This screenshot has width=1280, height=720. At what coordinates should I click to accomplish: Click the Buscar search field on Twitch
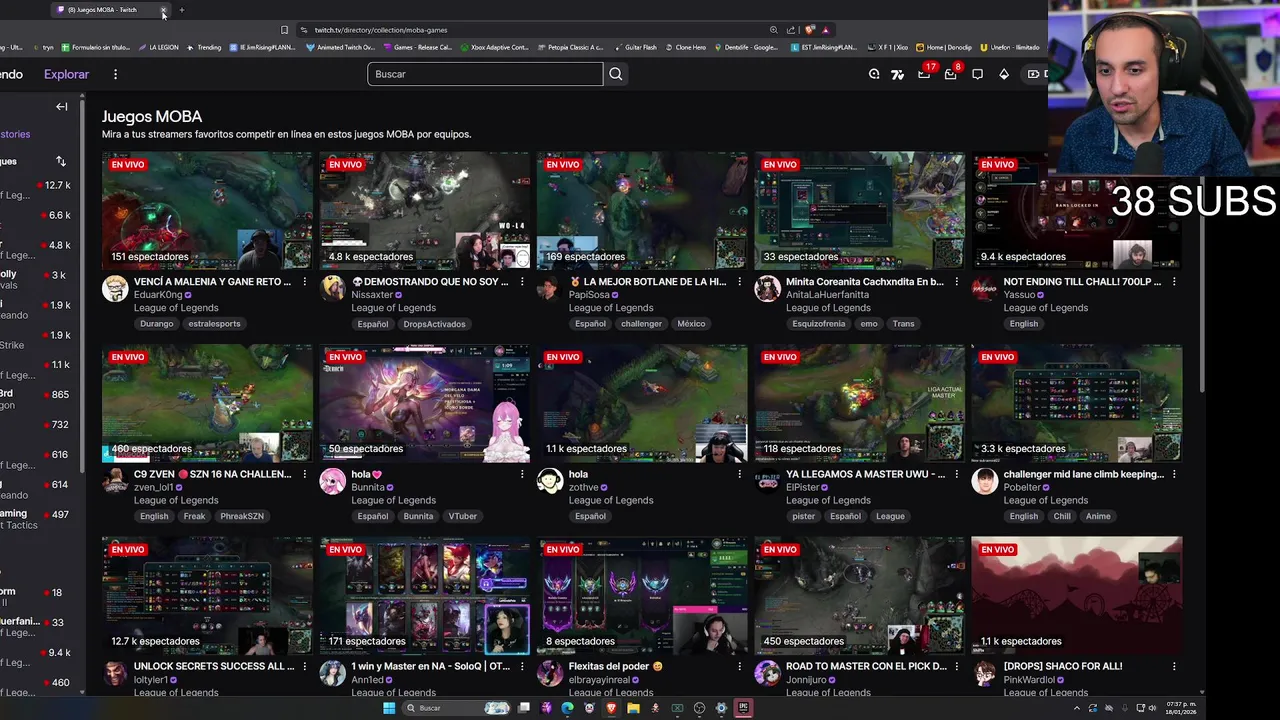(485, 74)
